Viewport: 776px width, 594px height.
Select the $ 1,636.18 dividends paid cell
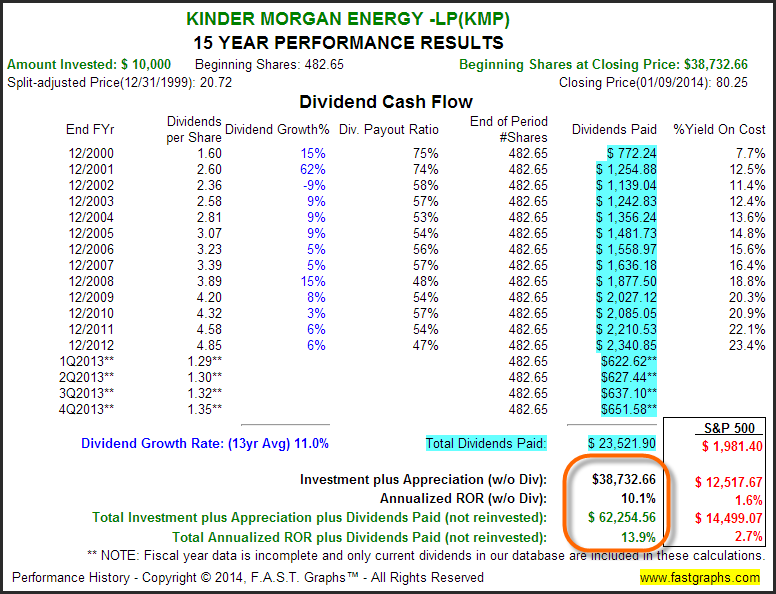pos(626,265)
